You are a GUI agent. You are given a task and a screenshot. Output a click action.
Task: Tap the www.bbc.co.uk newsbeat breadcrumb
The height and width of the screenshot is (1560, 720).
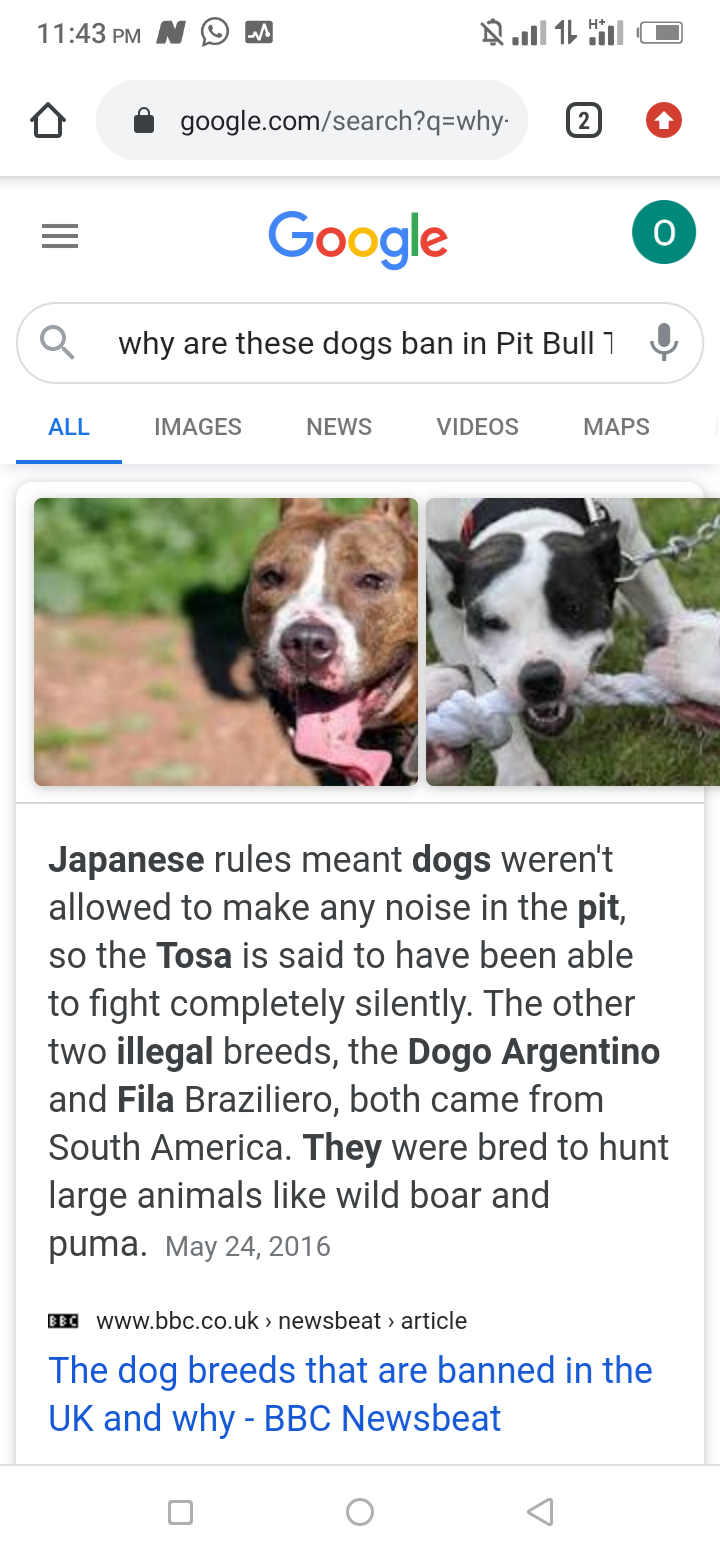point(281,1321)
